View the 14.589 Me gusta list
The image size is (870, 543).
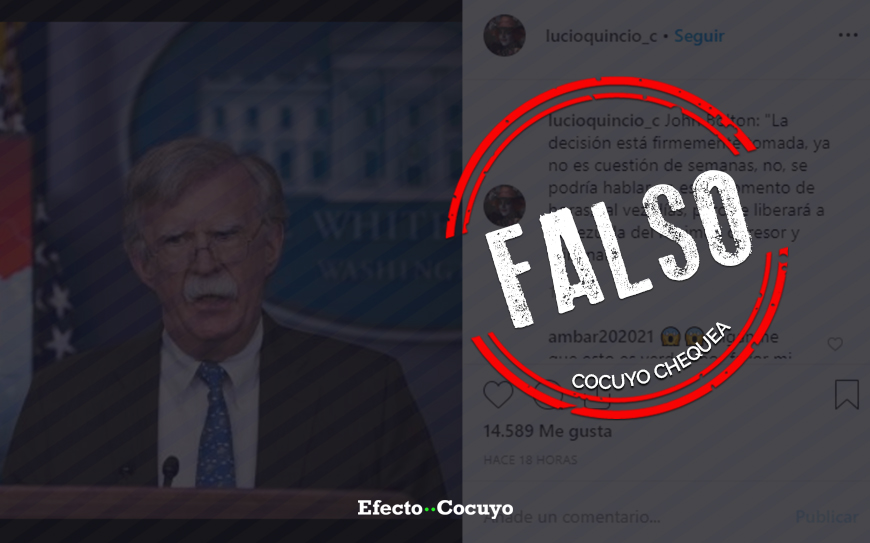tap(548, 431)
